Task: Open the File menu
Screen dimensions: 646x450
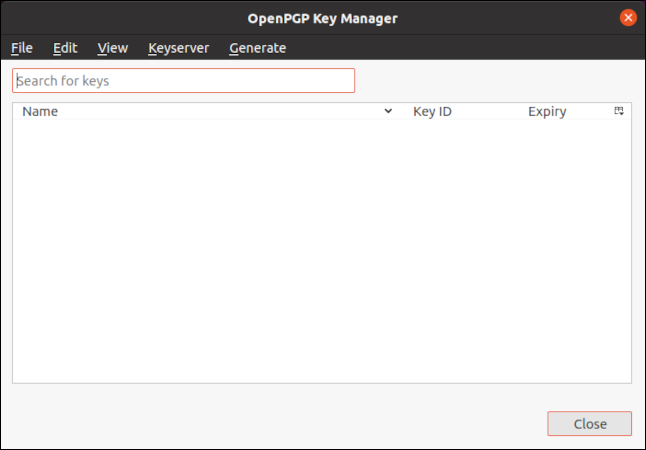Action: tap(22, 48)
